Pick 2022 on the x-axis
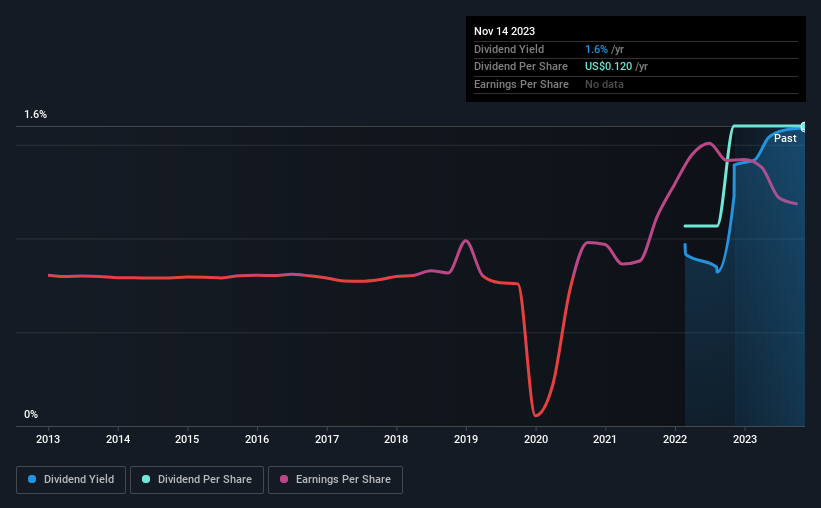 675,438
